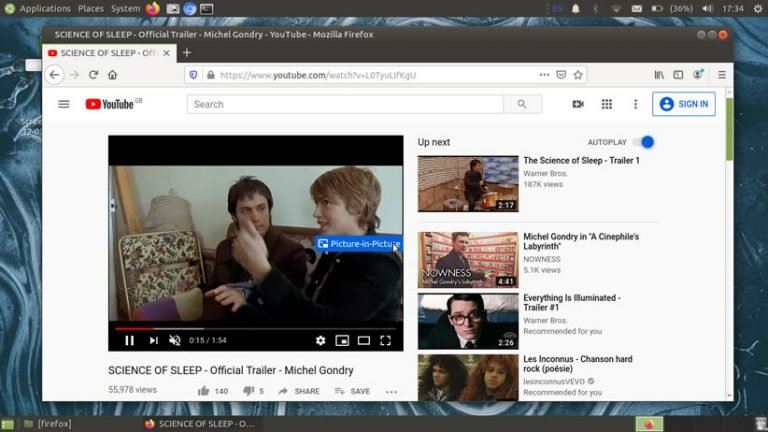This screenshot has width=768, height=432.
Task: Open a new Firefox tab
Action: click(x=187, y=53)
